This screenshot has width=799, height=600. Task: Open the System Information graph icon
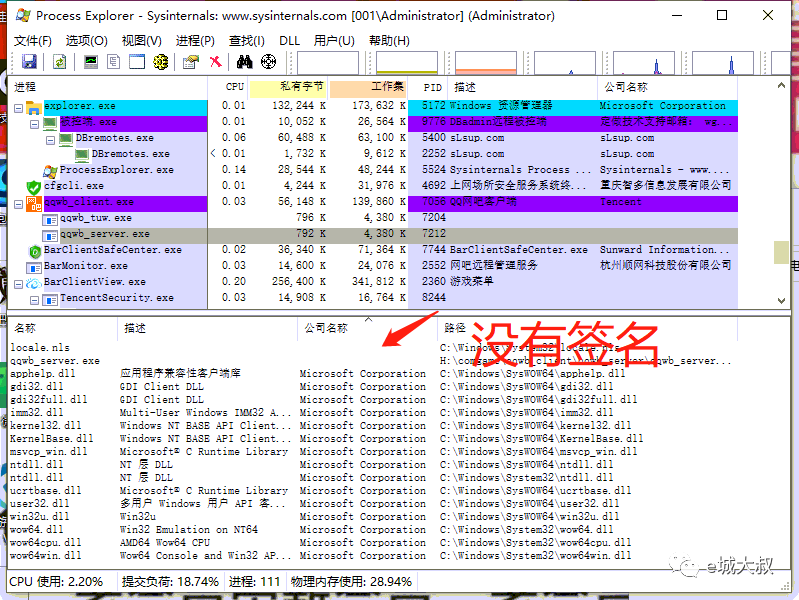(91, 62)
